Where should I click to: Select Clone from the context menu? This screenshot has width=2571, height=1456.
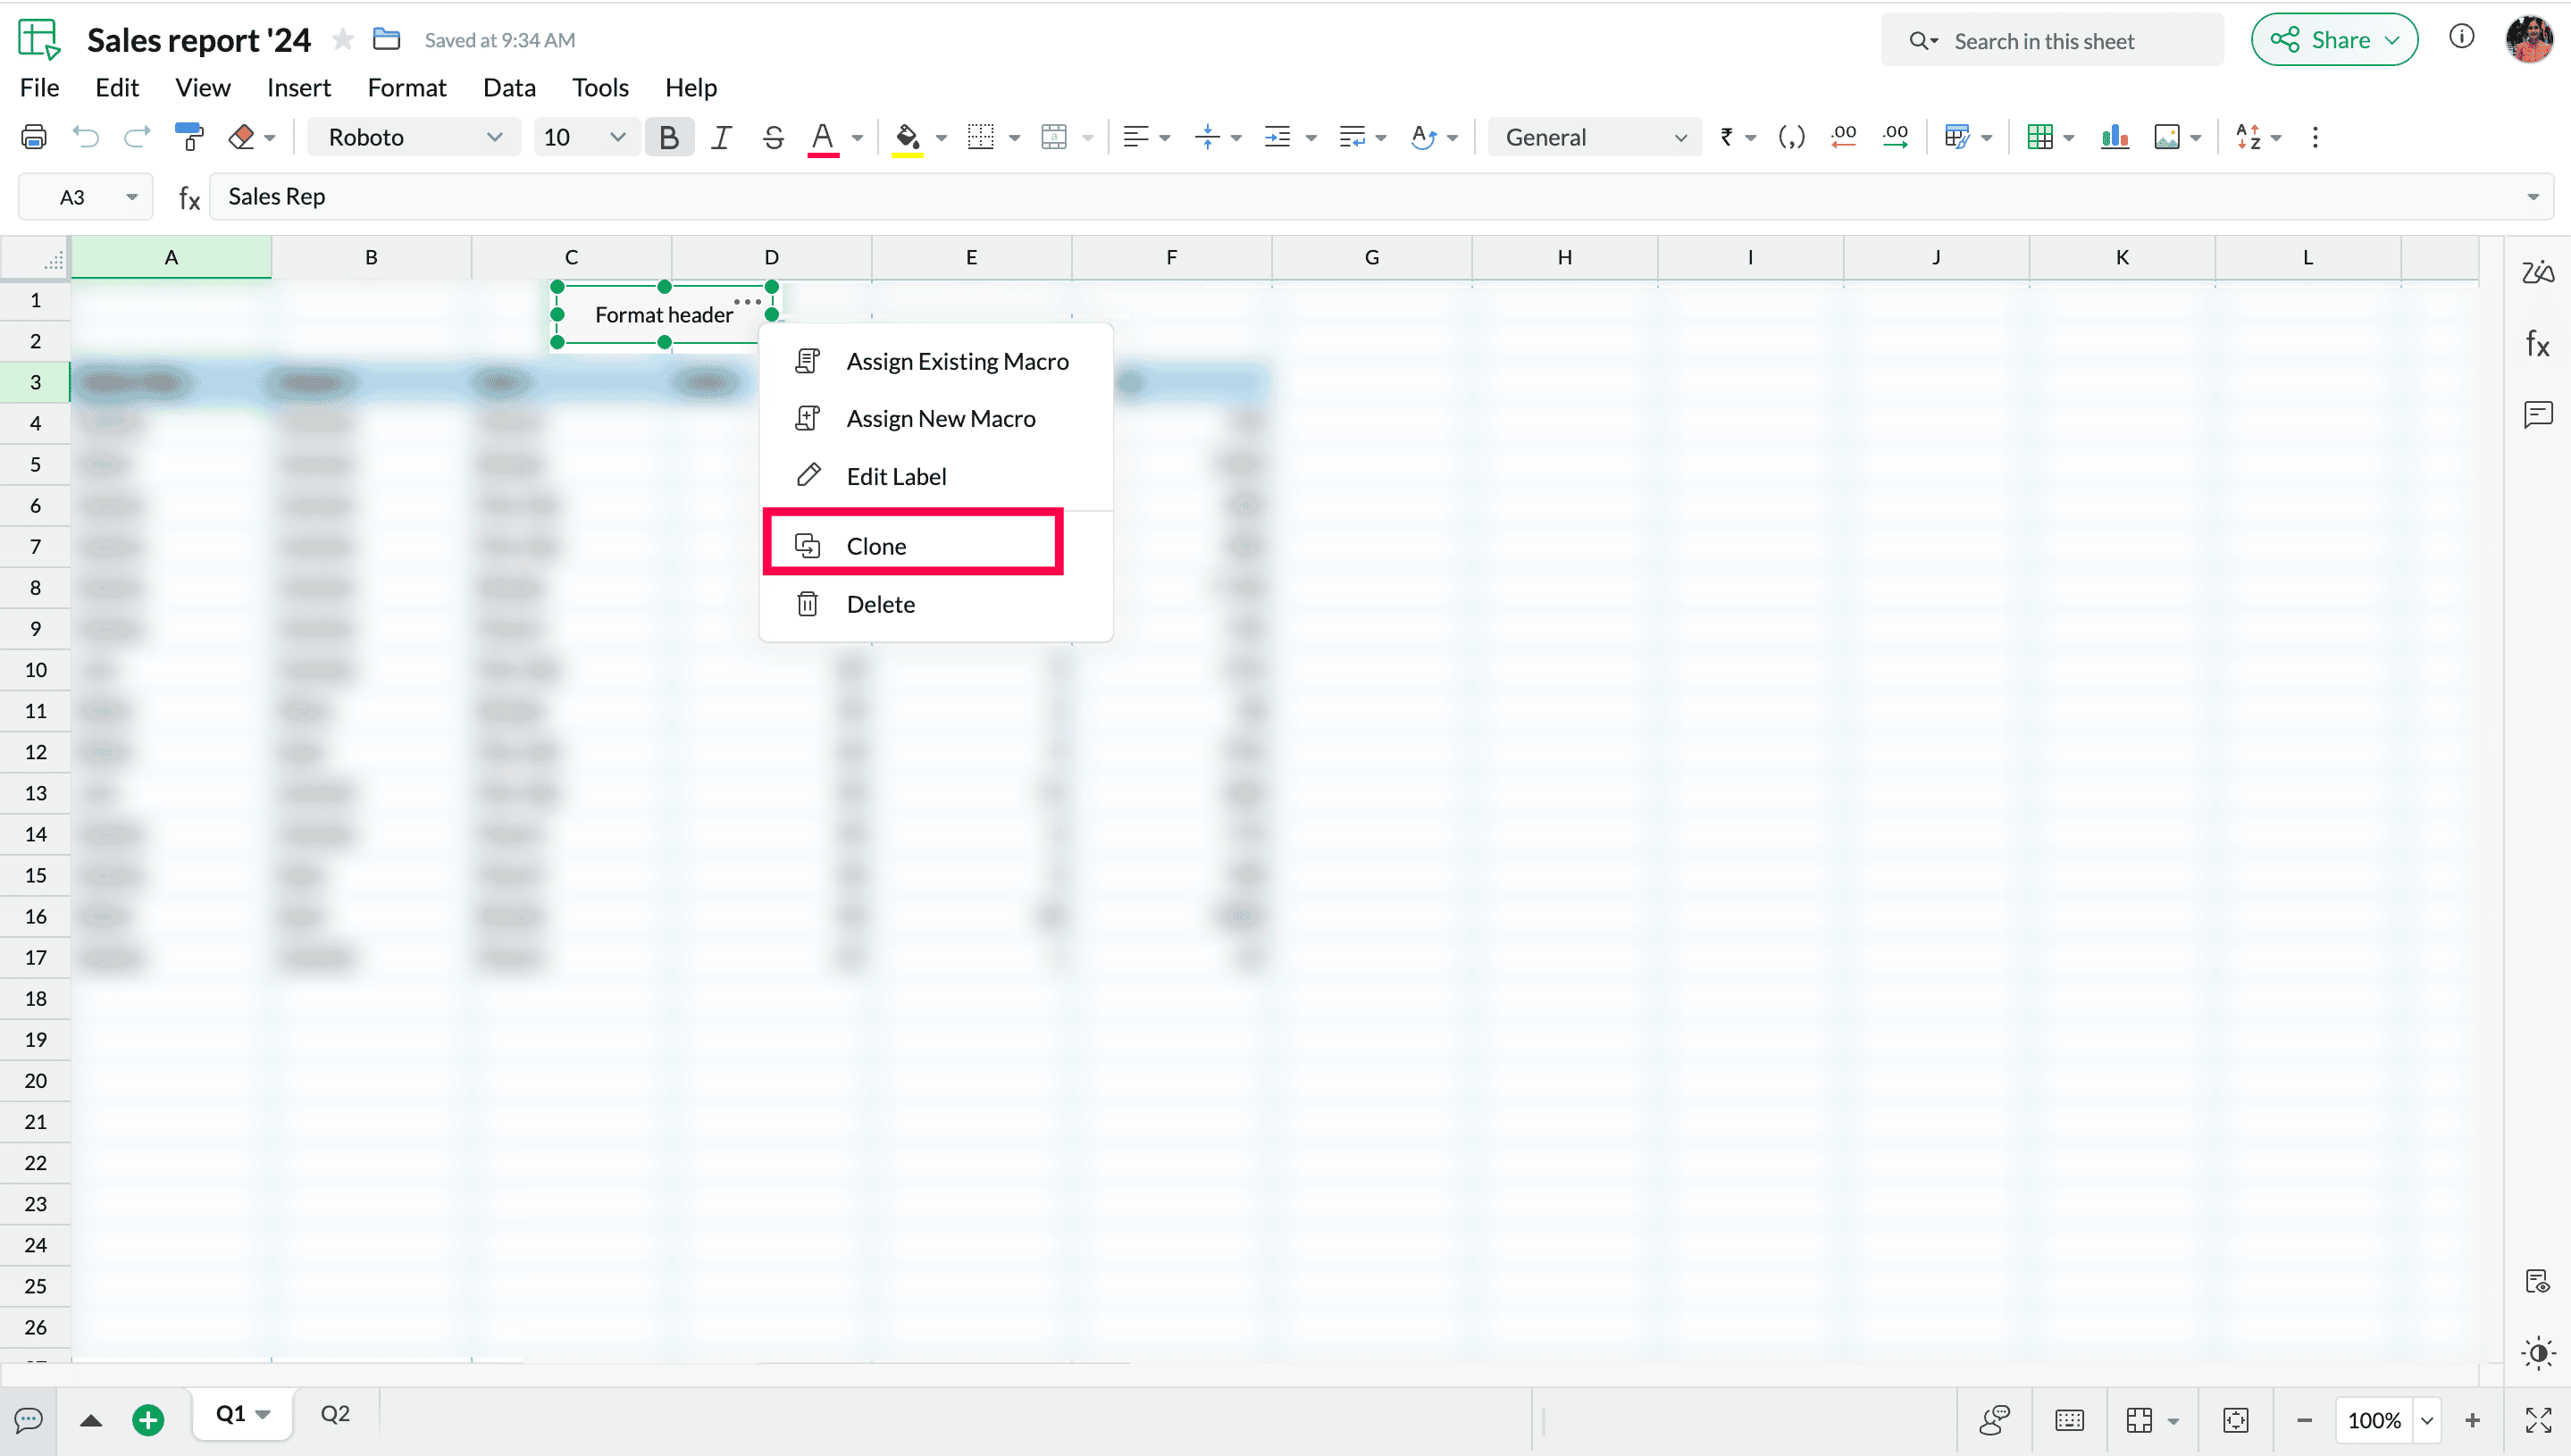point(875,546)
